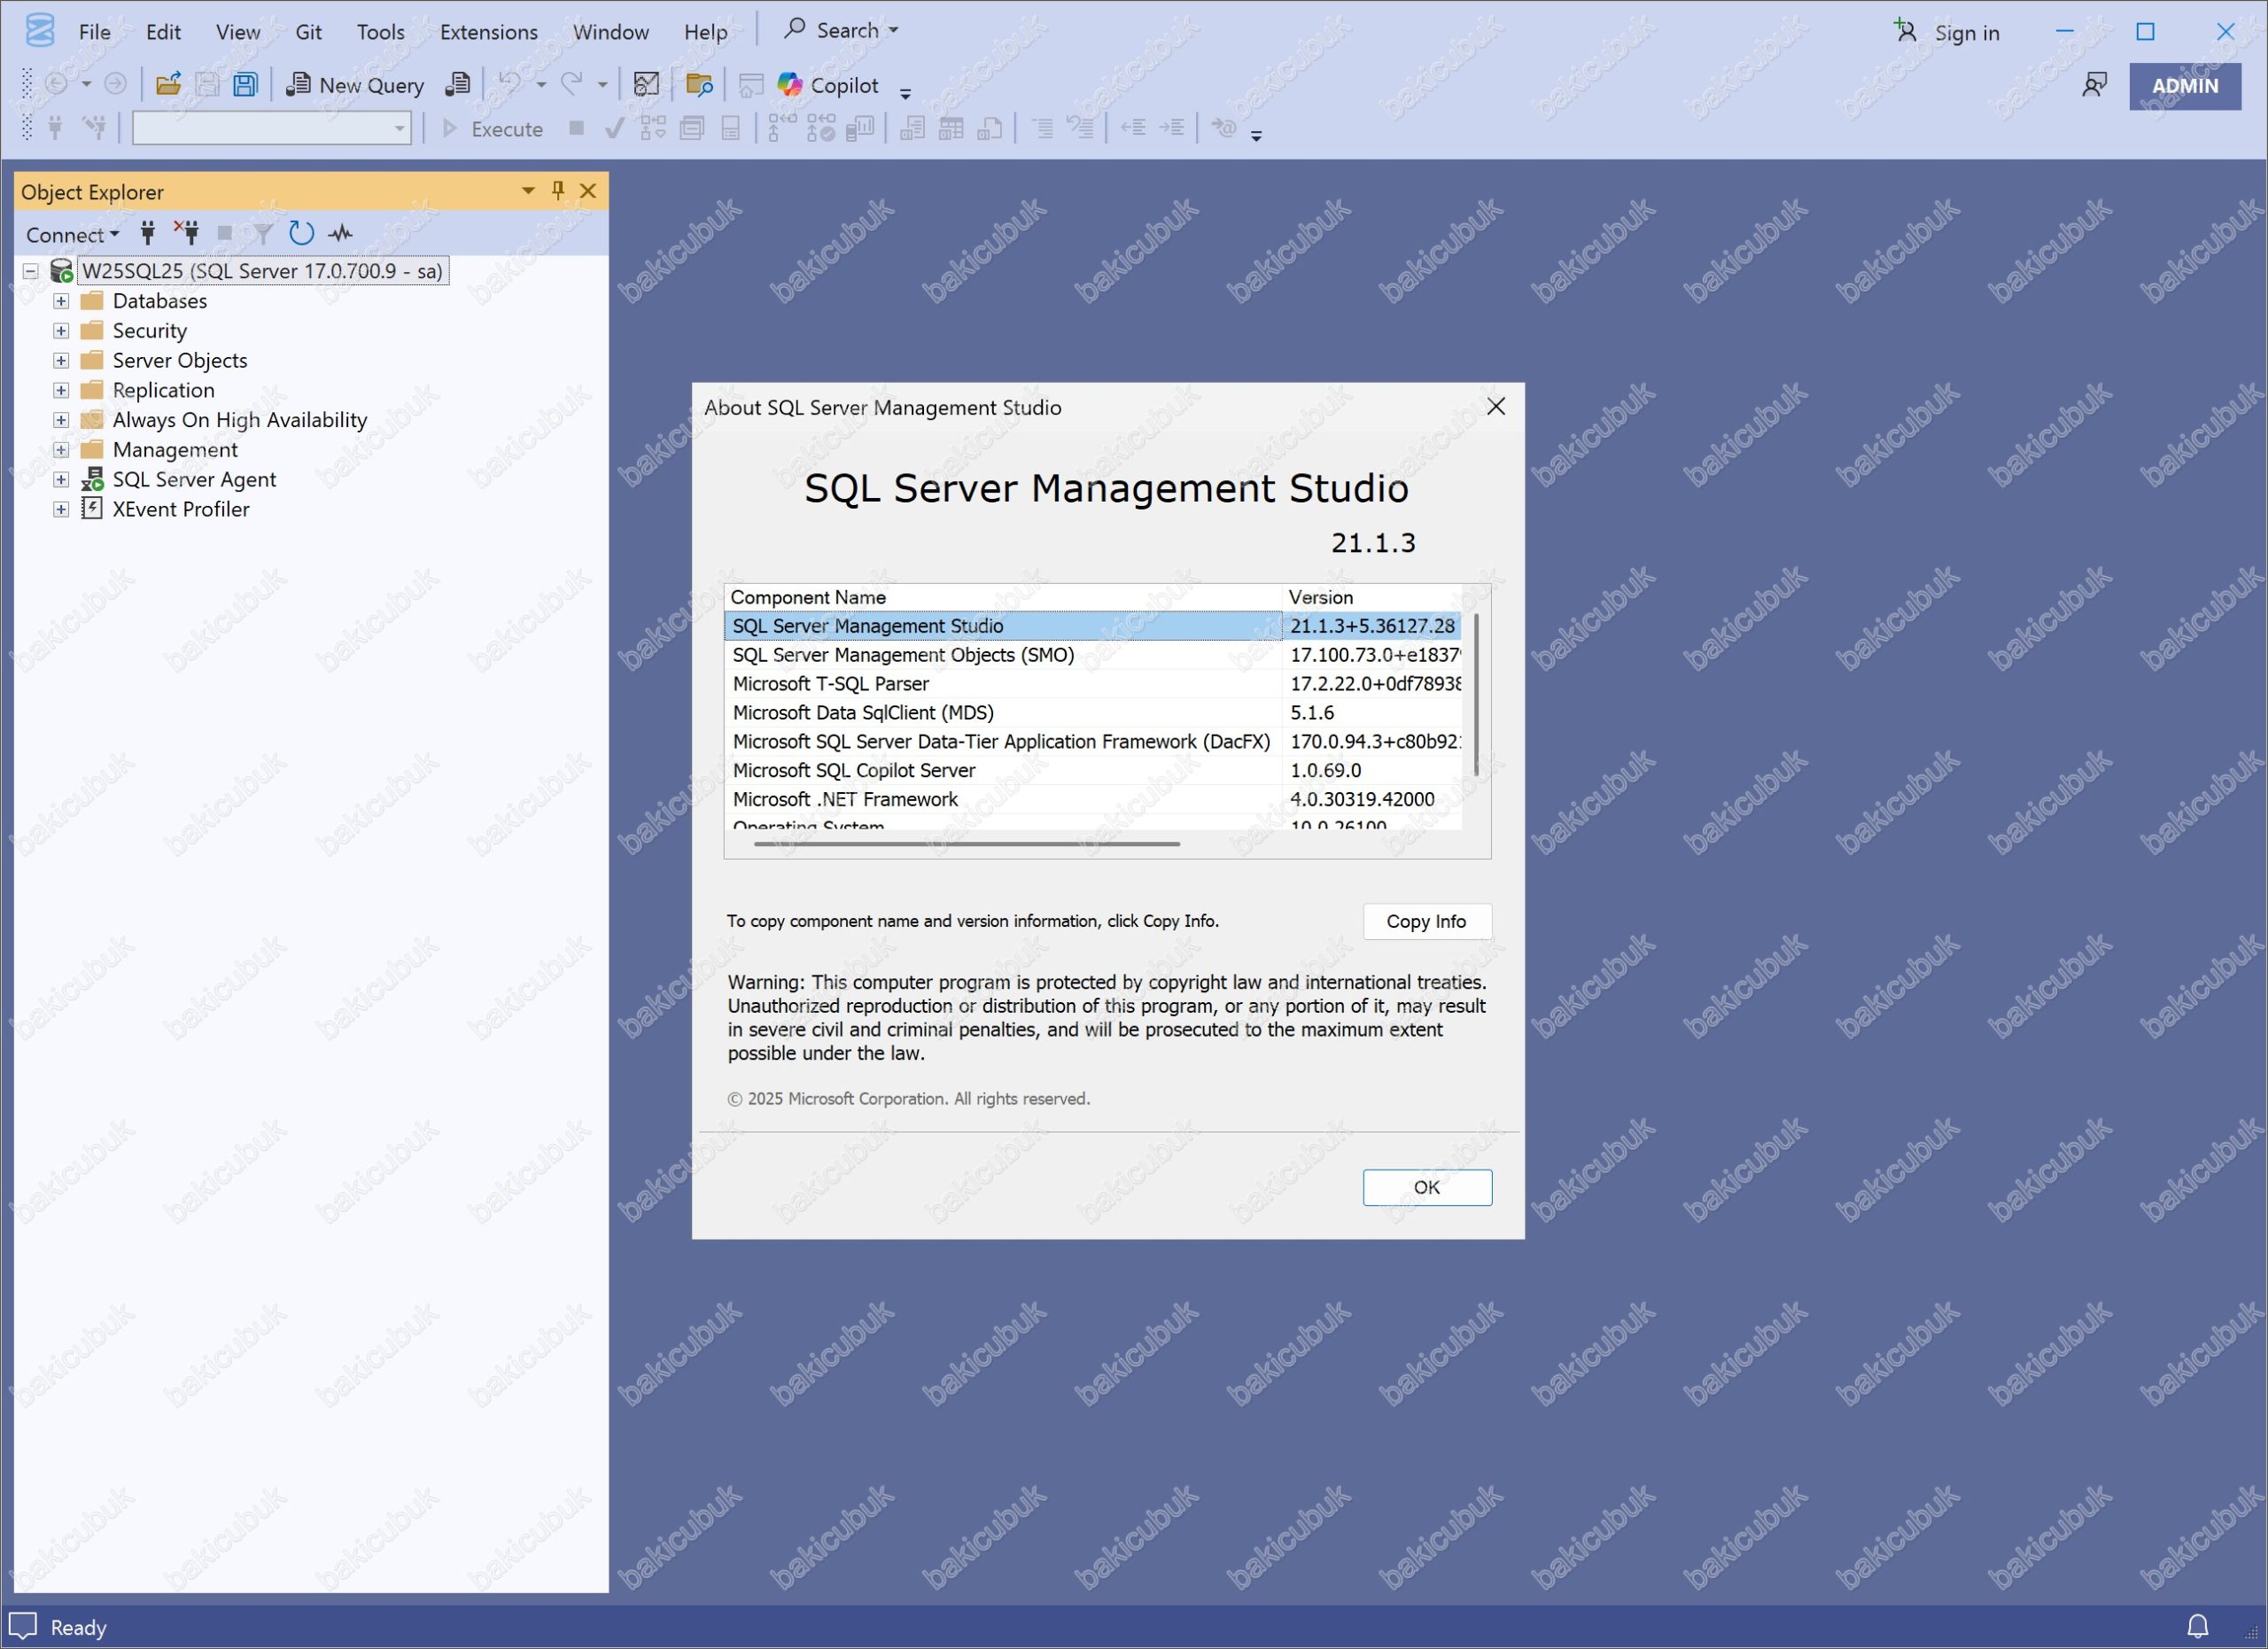2268x1649 pixels.
Task: Select the Microsoft SQL Copilot Server row
Action: (x=1092, y=771)
